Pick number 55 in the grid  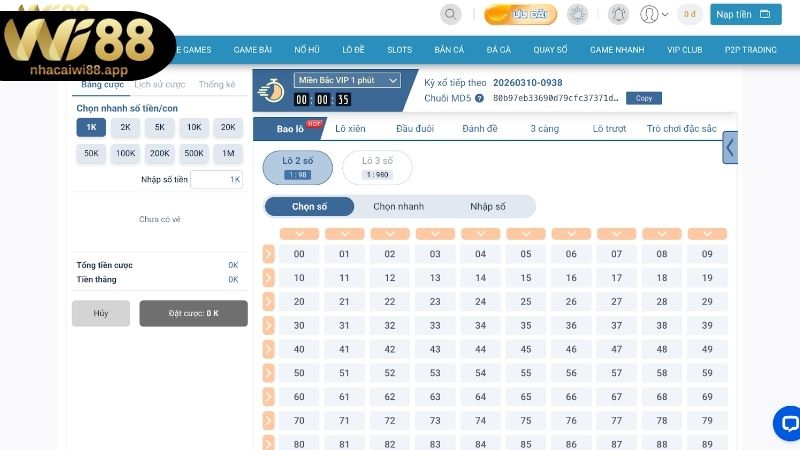coord(526,373)
